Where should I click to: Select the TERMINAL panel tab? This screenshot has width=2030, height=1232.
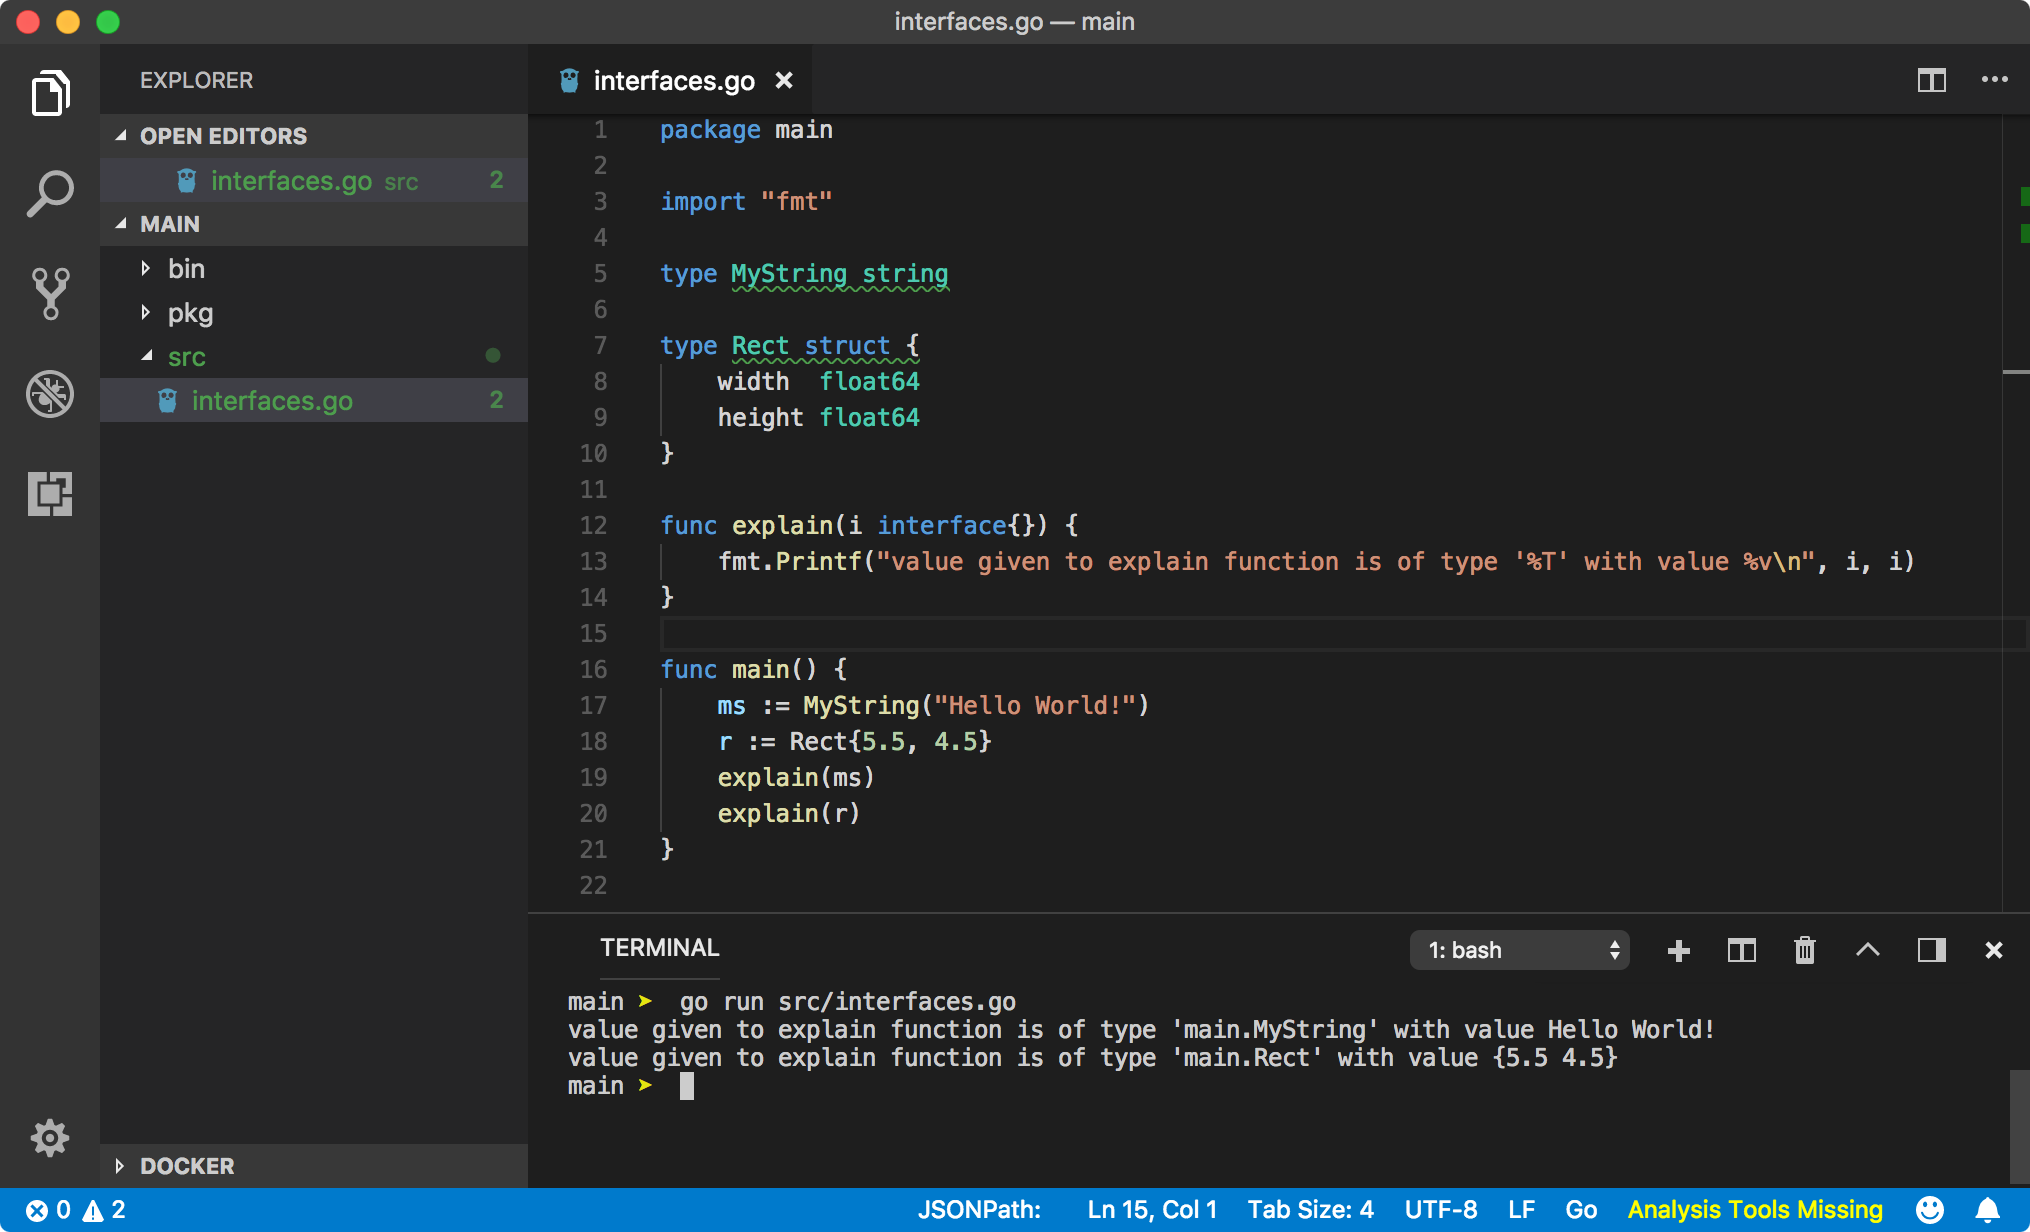659,948
